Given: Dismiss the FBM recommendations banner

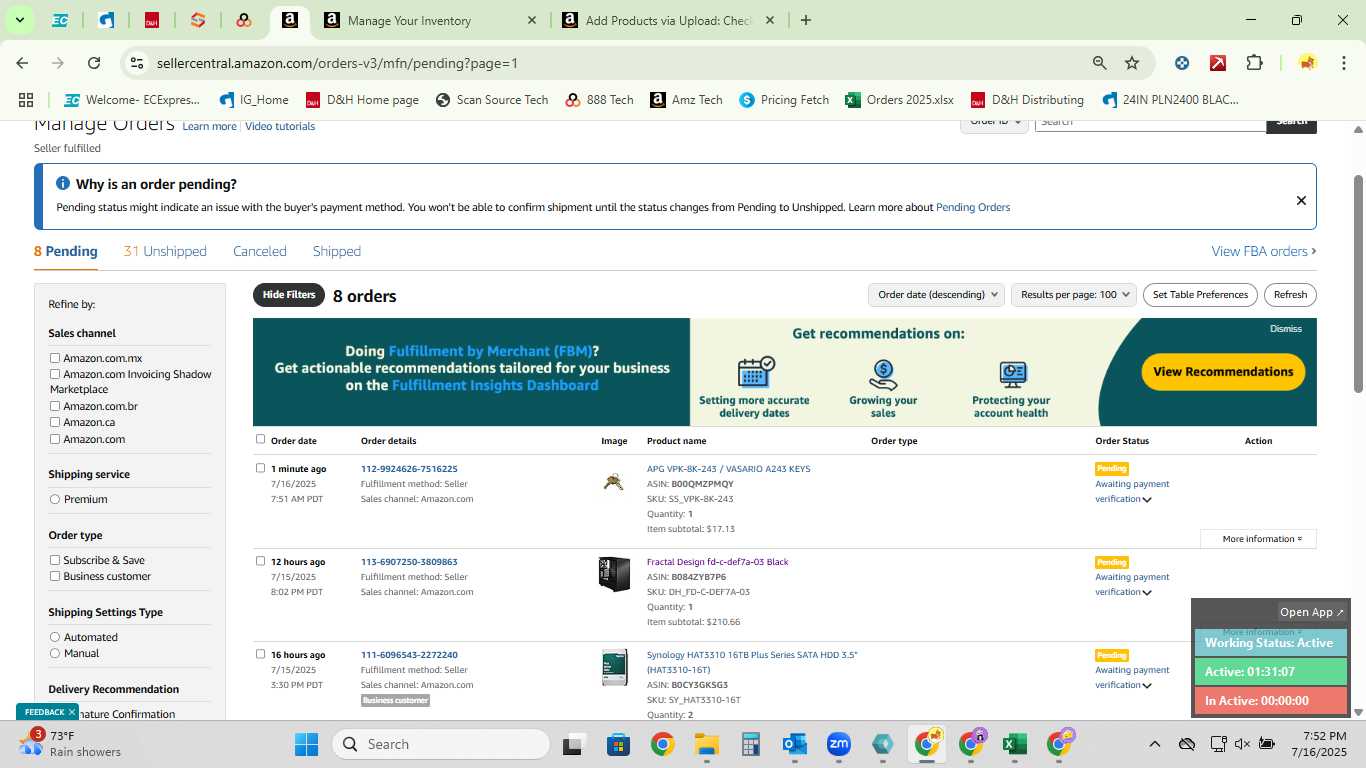Looking at the screenshot, I should 1286,328.
